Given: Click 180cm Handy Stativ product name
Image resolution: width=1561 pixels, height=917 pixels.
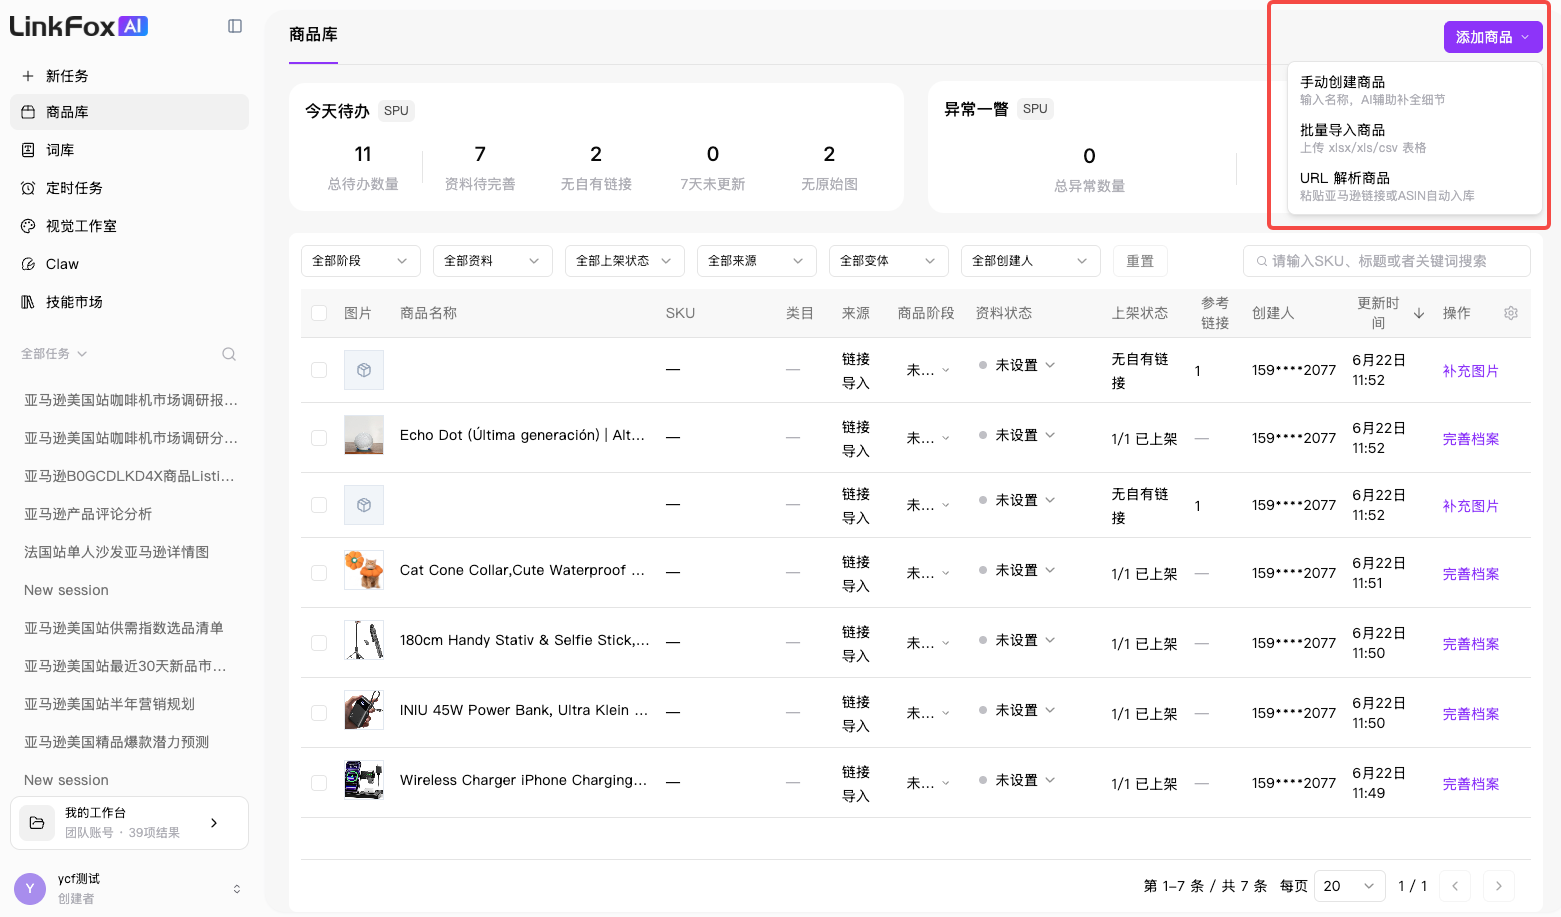Looking at the screenshot, I should click(524, 640).
